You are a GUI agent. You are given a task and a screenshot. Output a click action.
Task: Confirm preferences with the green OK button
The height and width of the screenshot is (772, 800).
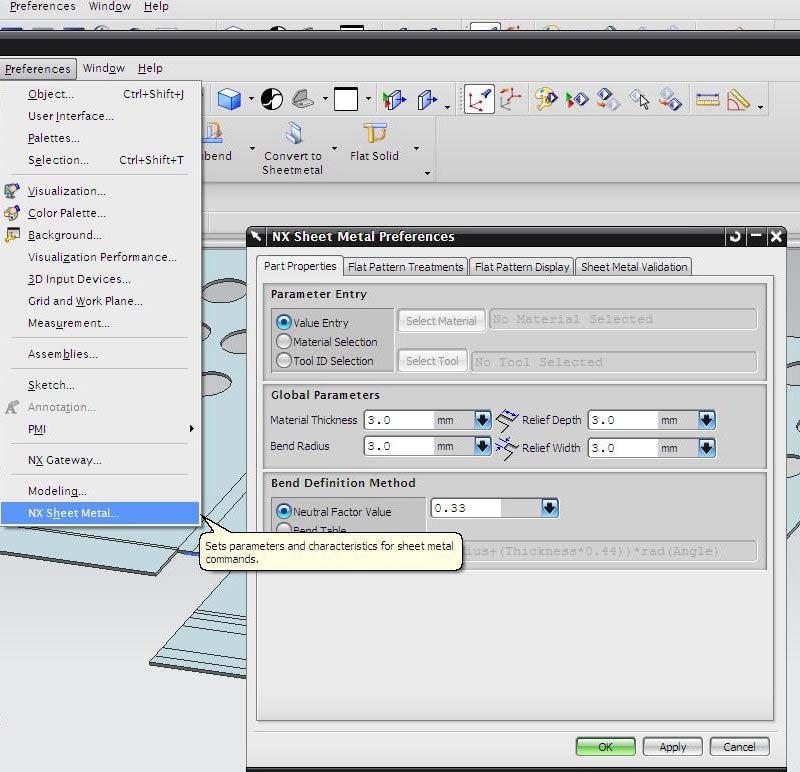coord(606,747)
